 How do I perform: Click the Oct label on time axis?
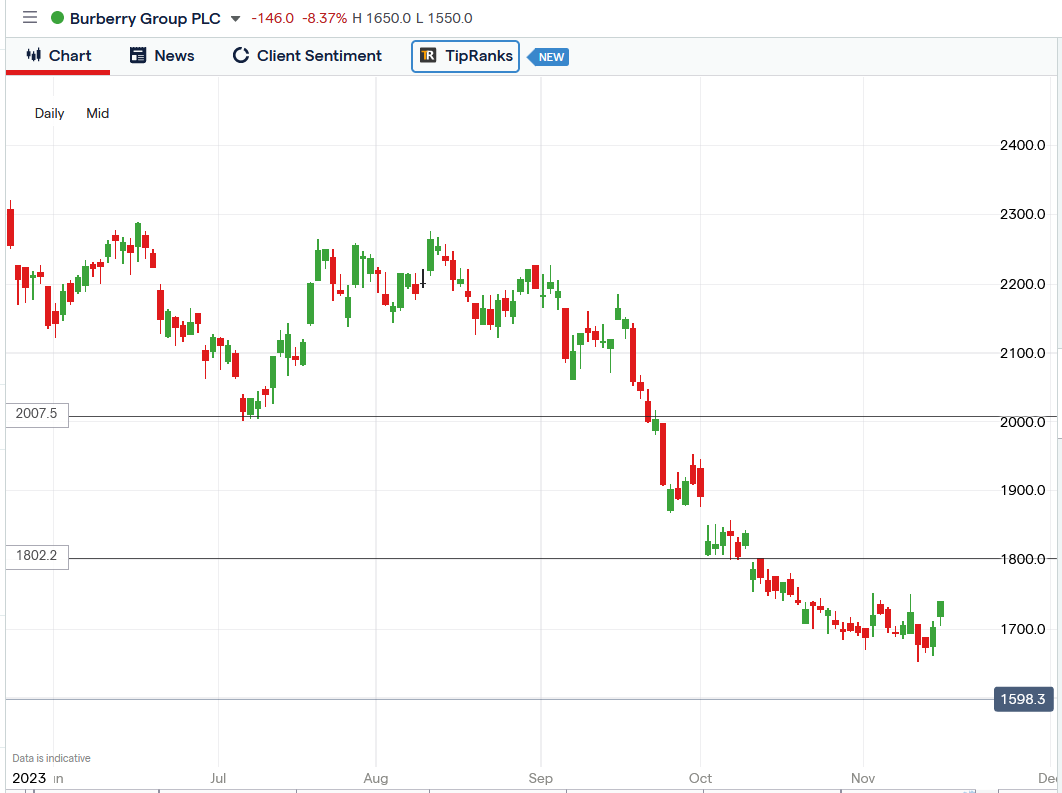pos(700,778)
